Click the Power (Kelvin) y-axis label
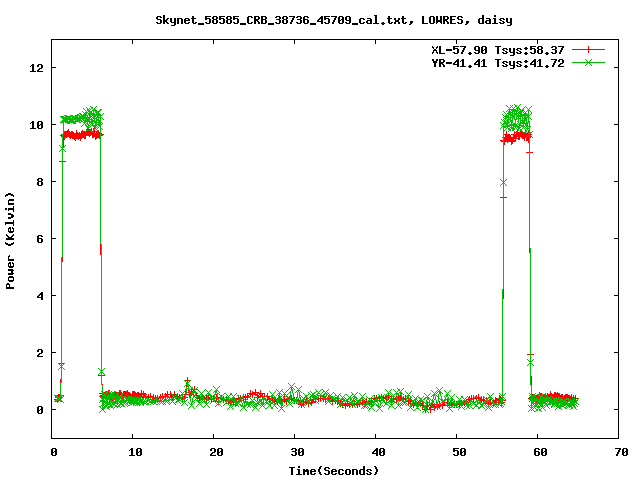 tap(10, 241)
